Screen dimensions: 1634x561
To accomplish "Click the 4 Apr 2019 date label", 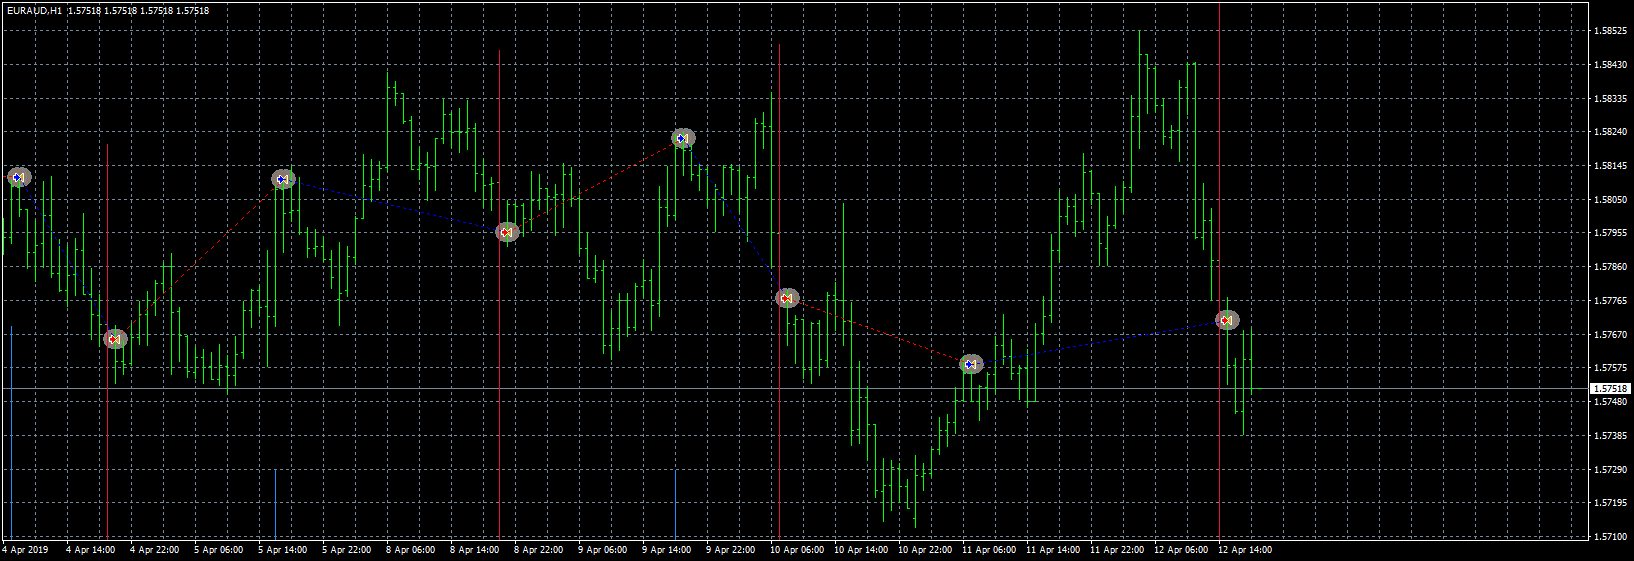I will [26, 550].
